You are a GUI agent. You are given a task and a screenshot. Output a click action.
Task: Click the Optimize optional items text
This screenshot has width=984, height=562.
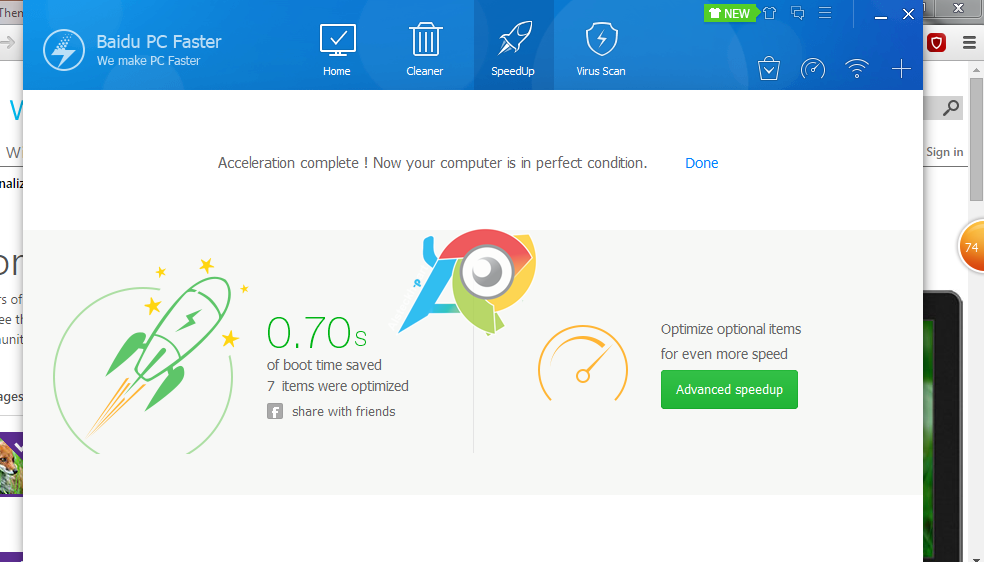(x=731, y=341)
